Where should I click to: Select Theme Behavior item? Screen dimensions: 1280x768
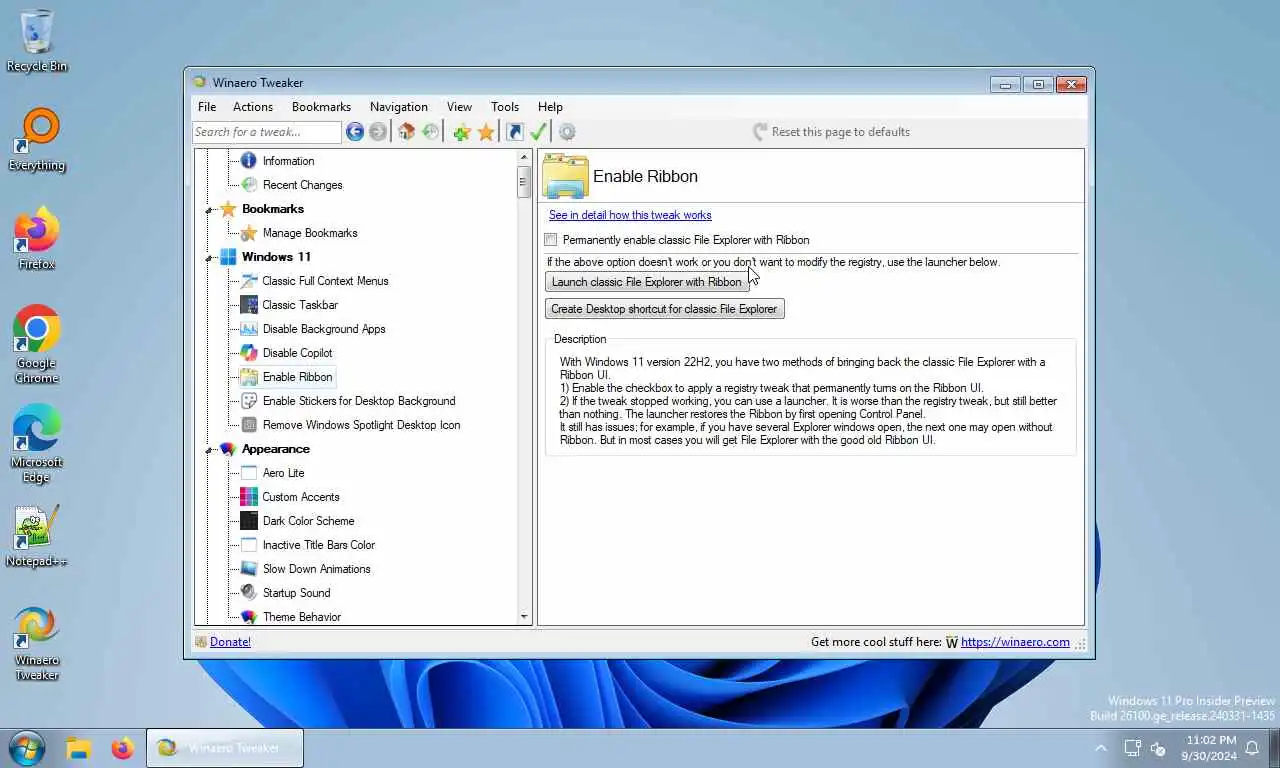[x=302, y=617]
